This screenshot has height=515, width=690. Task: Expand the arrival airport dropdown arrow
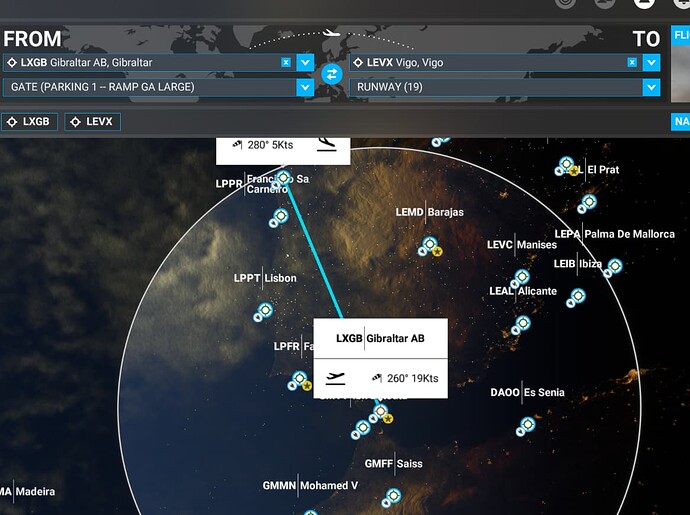click(x=651, y=63)
